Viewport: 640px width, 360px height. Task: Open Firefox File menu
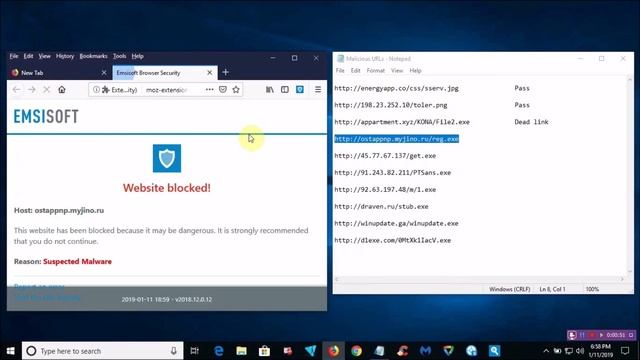click(14, 56)
